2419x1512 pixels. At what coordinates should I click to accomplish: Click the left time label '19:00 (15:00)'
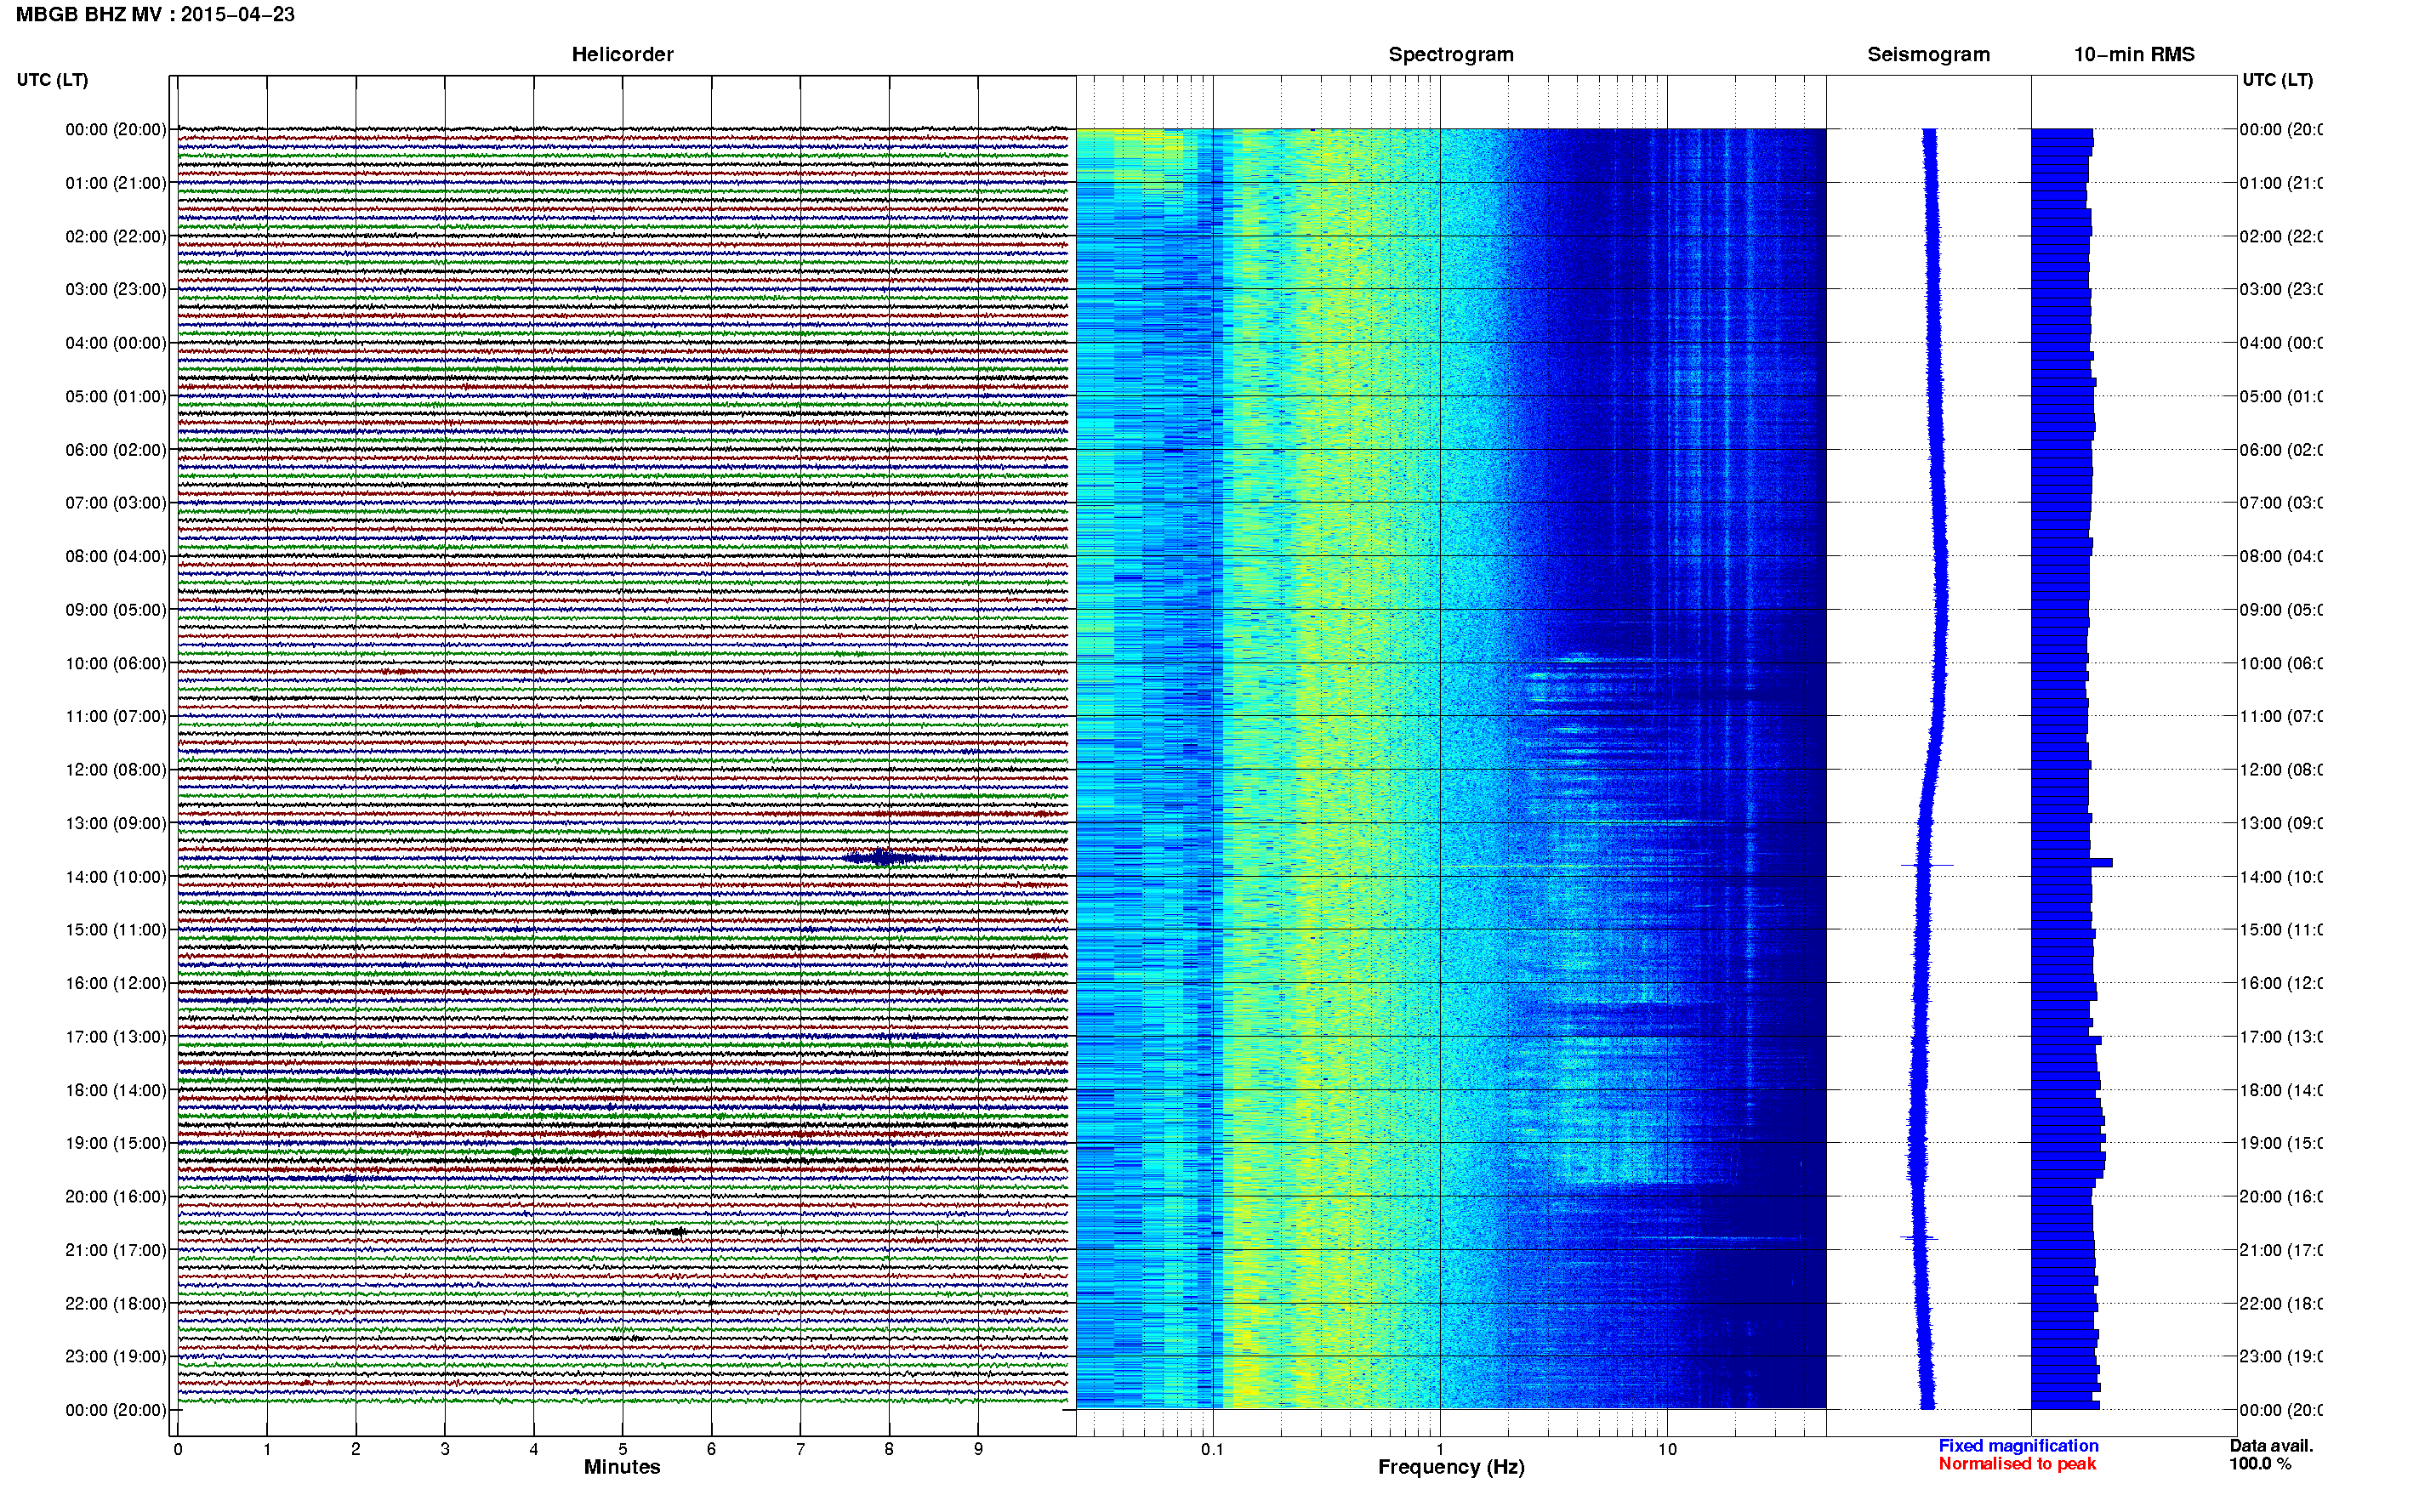coord(116,1143)
